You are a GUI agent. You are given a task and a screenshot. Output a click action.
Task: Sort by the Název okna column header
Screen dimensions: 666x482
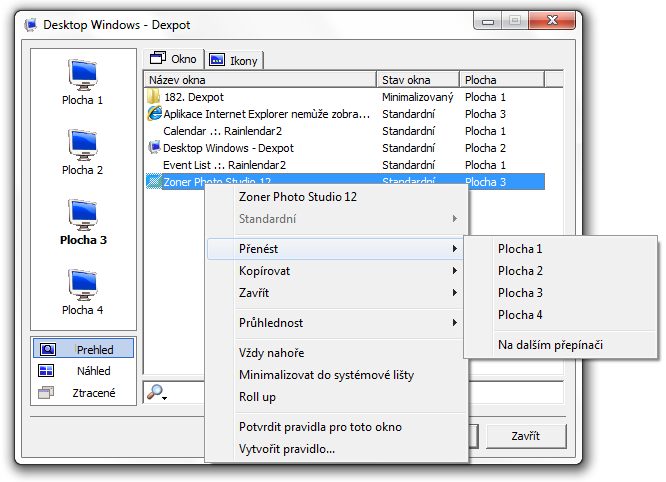coord(260,80)
